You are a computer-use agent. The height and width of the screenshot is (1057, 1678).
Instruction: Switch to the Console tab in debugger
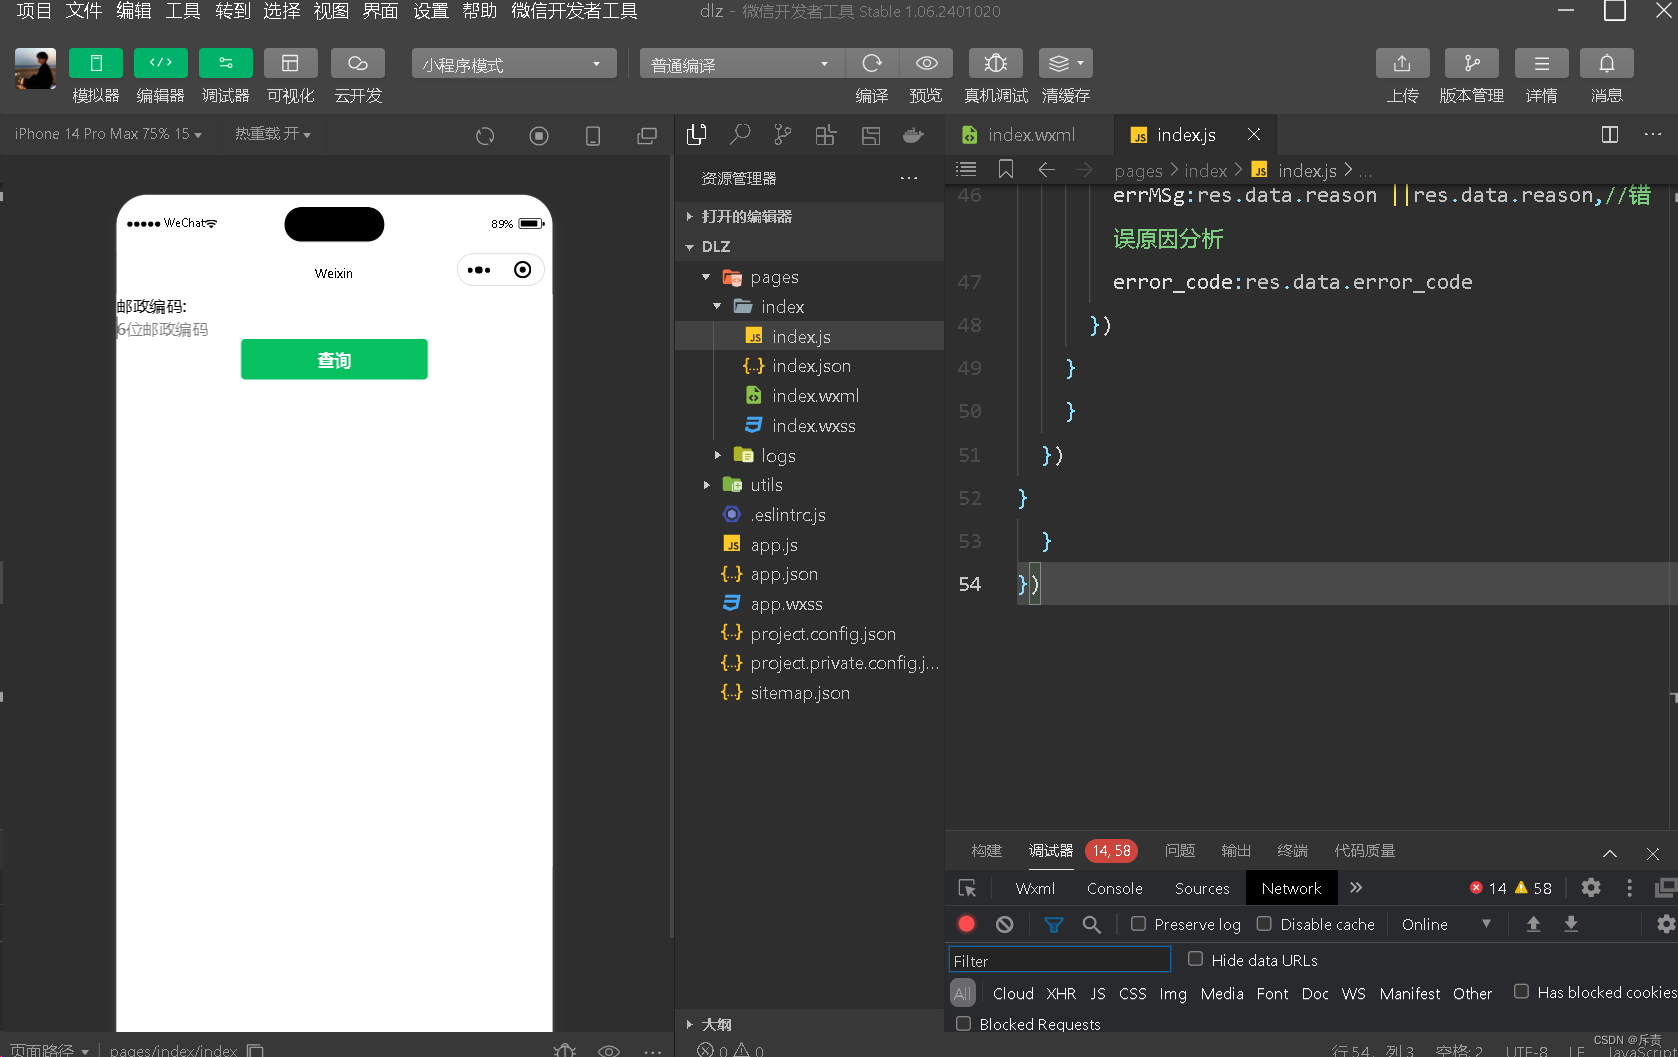pyautogui.click(x=1114, y=888)
